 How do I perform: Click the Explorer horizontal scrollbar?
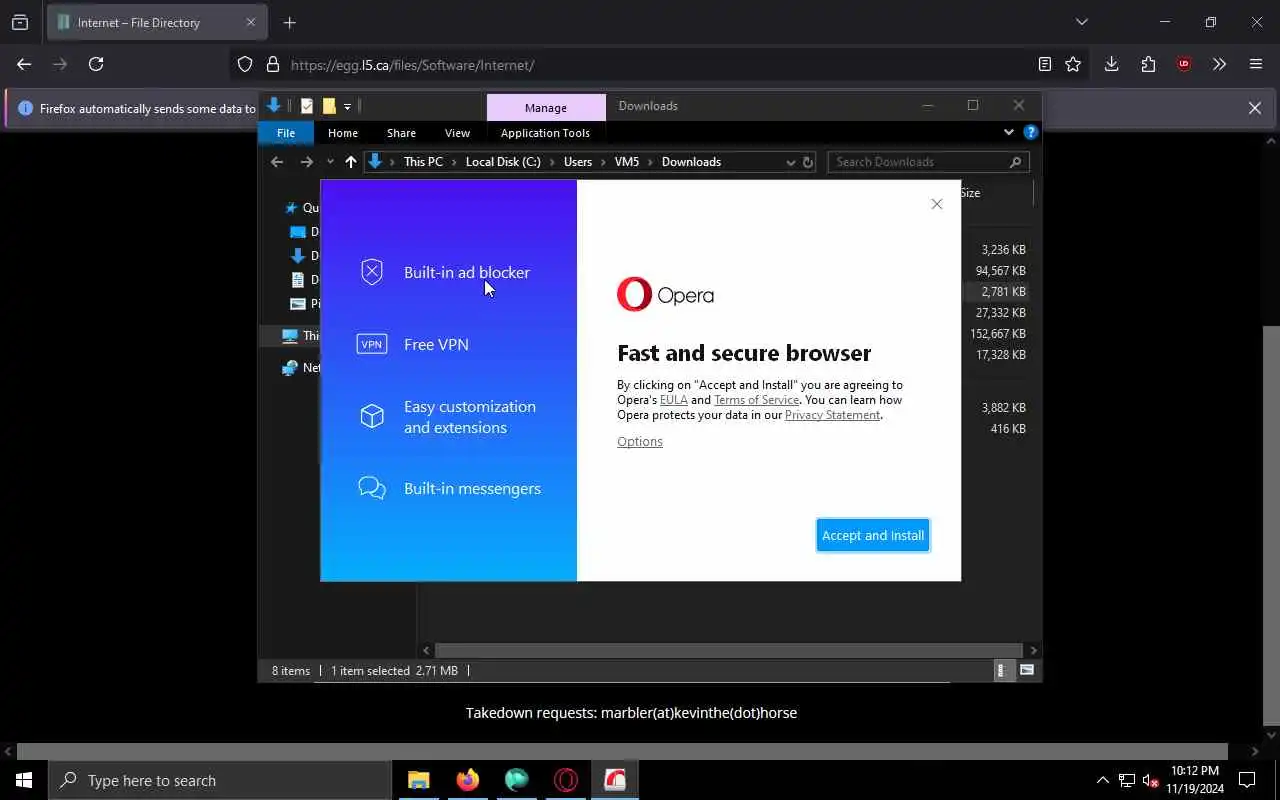pos(729,650)
